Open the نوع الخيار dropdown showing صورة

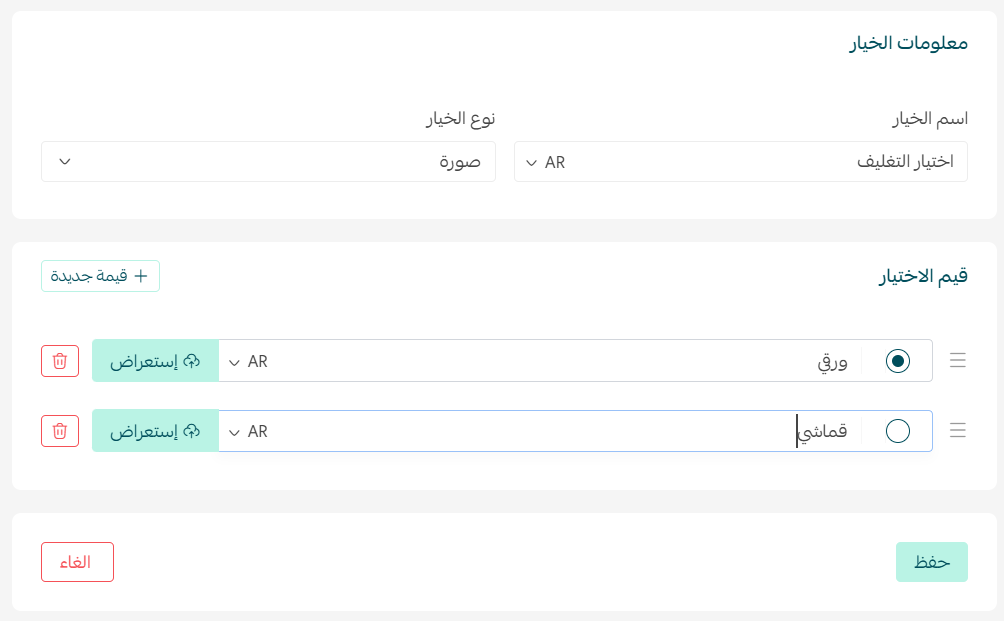[x=268, y=161]
